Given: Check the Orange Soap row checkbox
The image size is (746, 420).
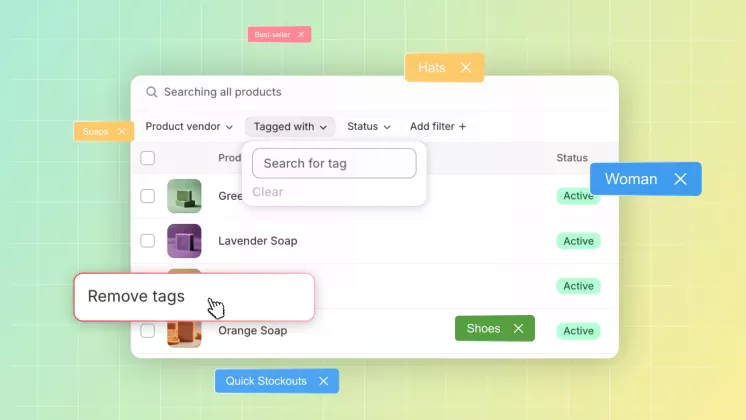Looking at the screenshot, I should click(x=148, y=331).
